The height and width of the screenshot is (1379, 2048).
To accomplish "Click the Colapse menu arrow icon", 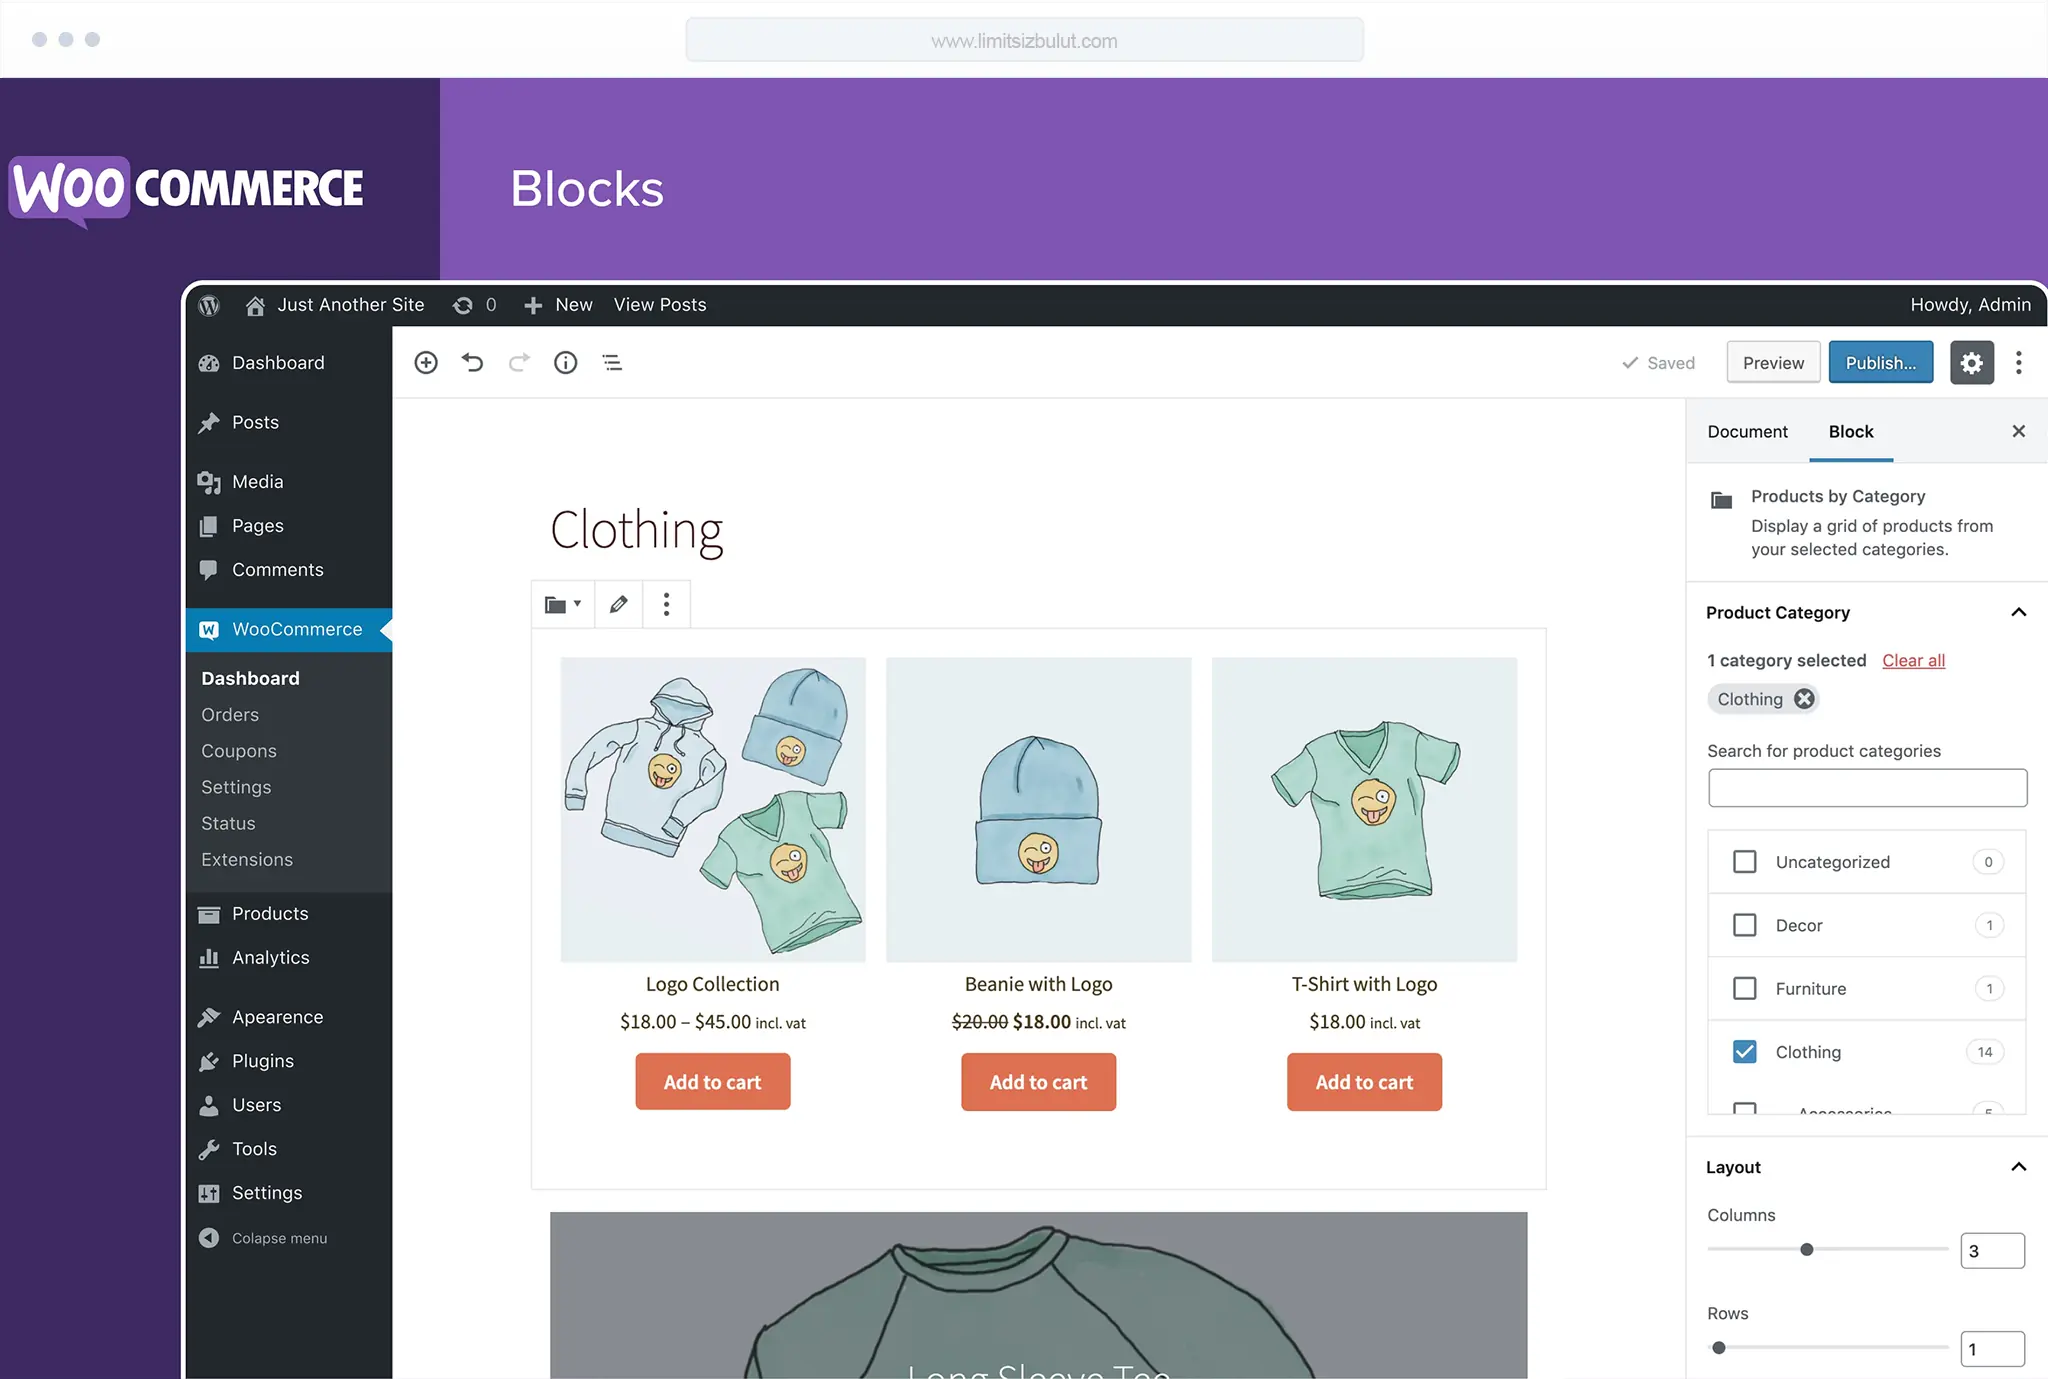I will [x=209, y=1238].
